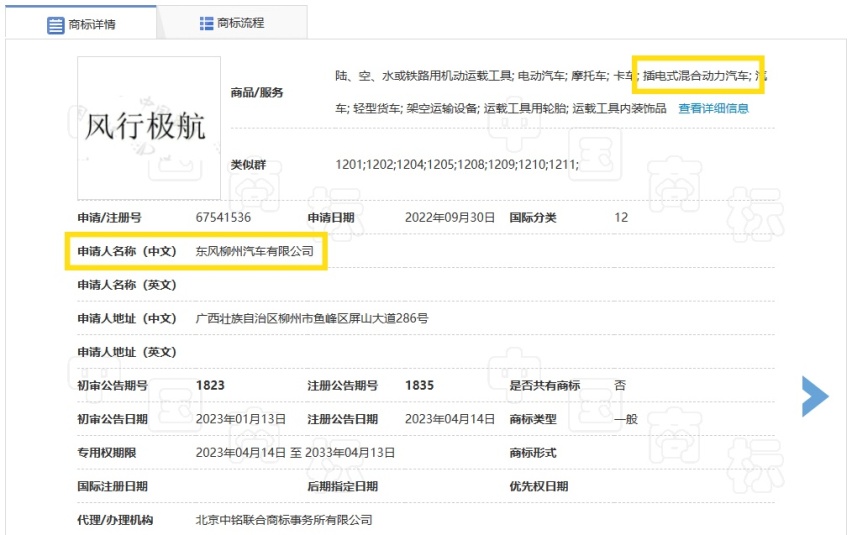Click the 初审公告期号 label

[x=112, y=385]
